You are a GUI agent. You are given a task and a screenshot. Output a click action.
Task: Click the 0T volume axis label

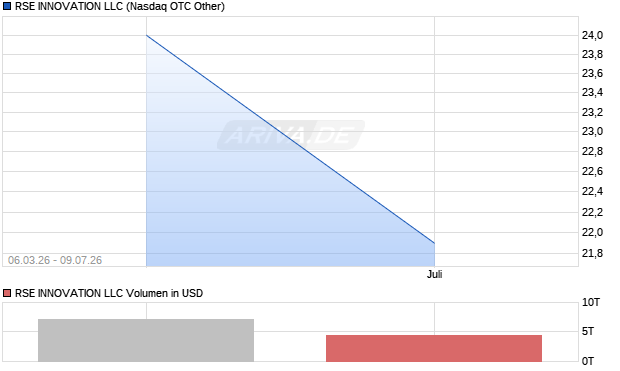(588, 361)
